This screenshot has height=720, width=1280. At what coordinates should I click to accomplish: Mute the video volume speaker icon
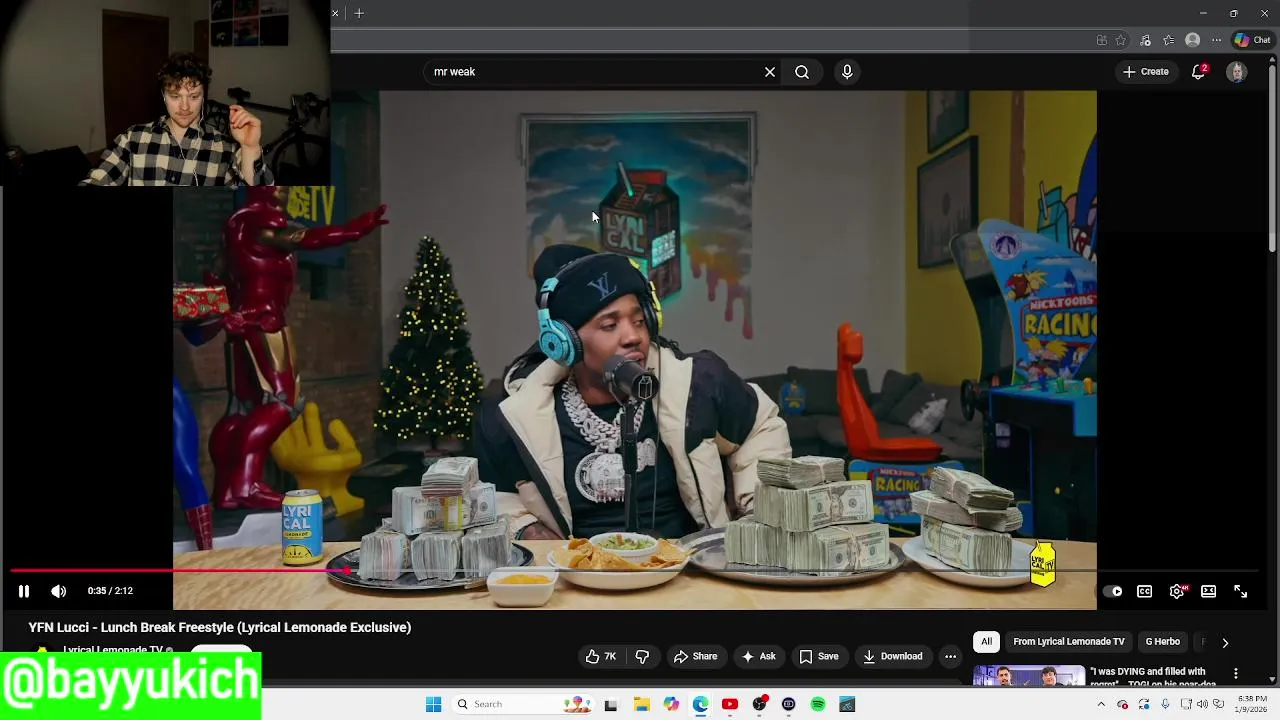point(59,591)
